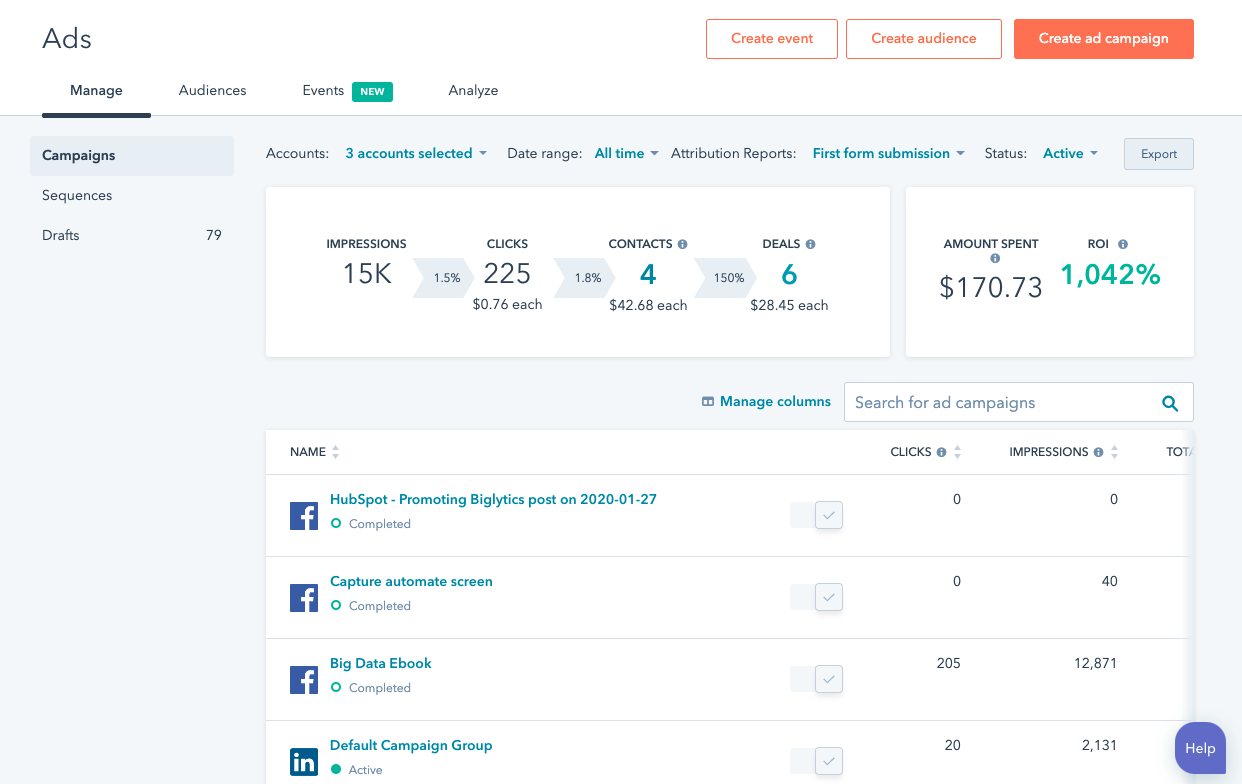Select Drafts in the left sidebar
Image resolution: width=1242 pixels, height=784 pixels.
pyautogui.click(x=61, y=235)
